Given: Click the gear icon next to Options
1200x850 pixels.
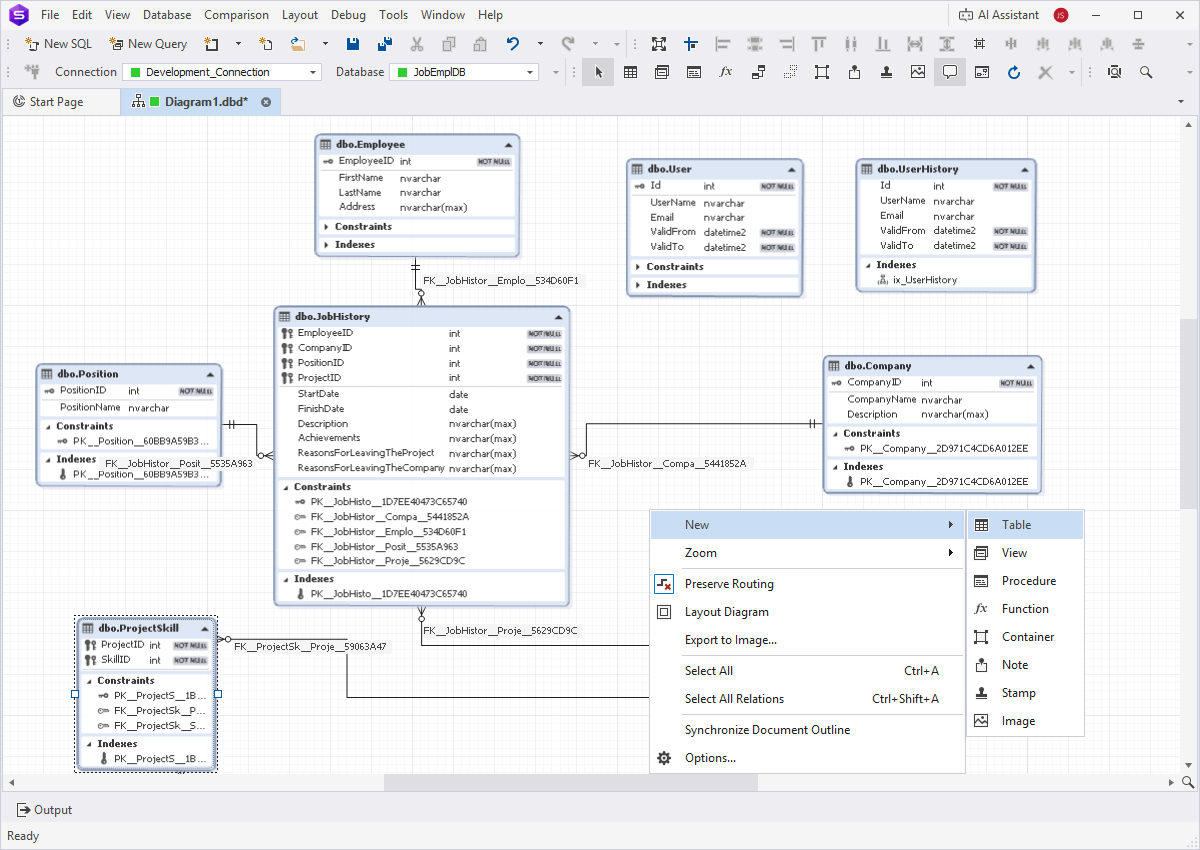Looking at the screenshot, I should click(x=664, y=758).
